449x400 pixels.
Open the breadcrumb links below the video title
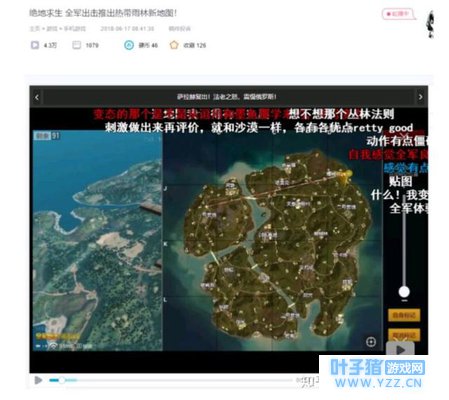coord(58,29)
